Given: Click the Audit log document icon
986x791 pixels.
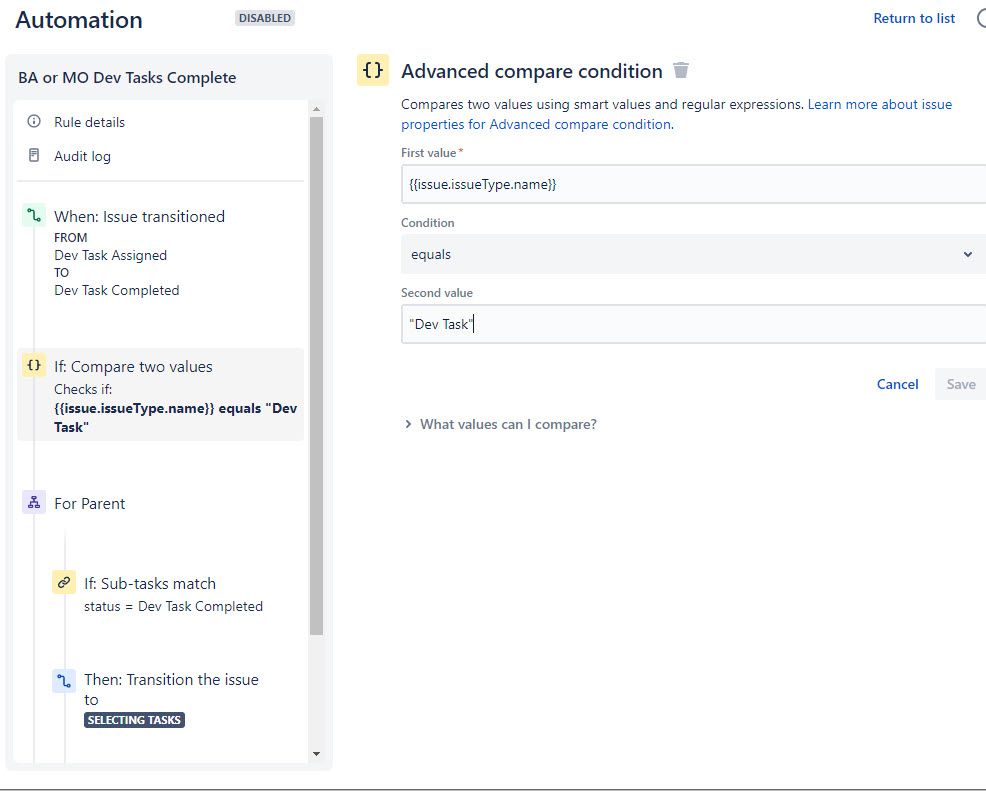Looking at the screenshot, I should click(x=34, y=156).
